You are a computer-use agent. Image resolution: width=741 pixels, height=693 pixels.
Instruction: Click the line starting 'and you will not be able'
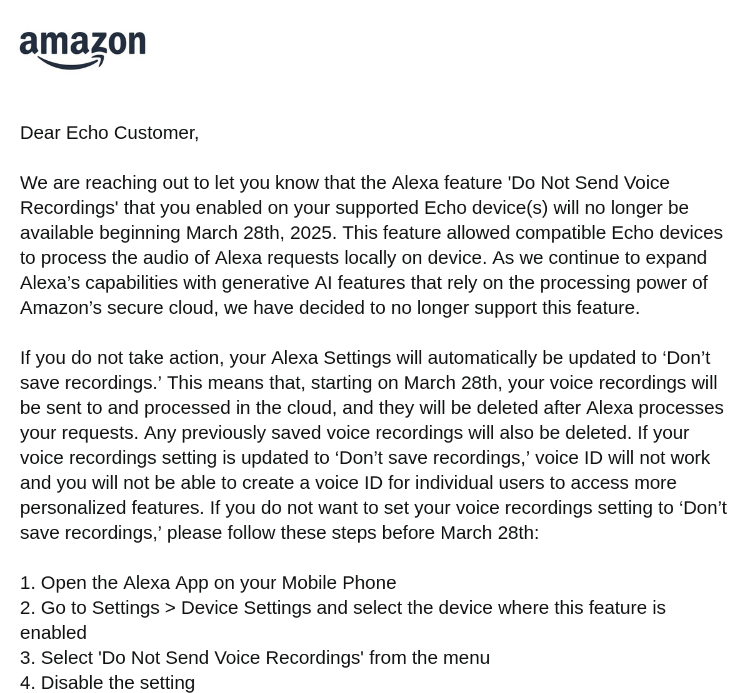[x=348, y=483]
